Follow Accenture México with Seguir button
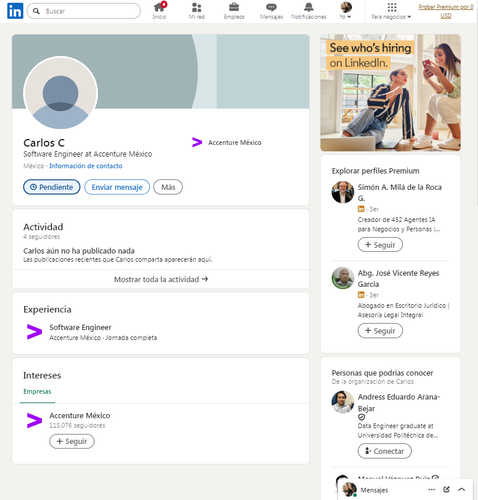This screenshot has height=500, width=478. tap(72, 441)
